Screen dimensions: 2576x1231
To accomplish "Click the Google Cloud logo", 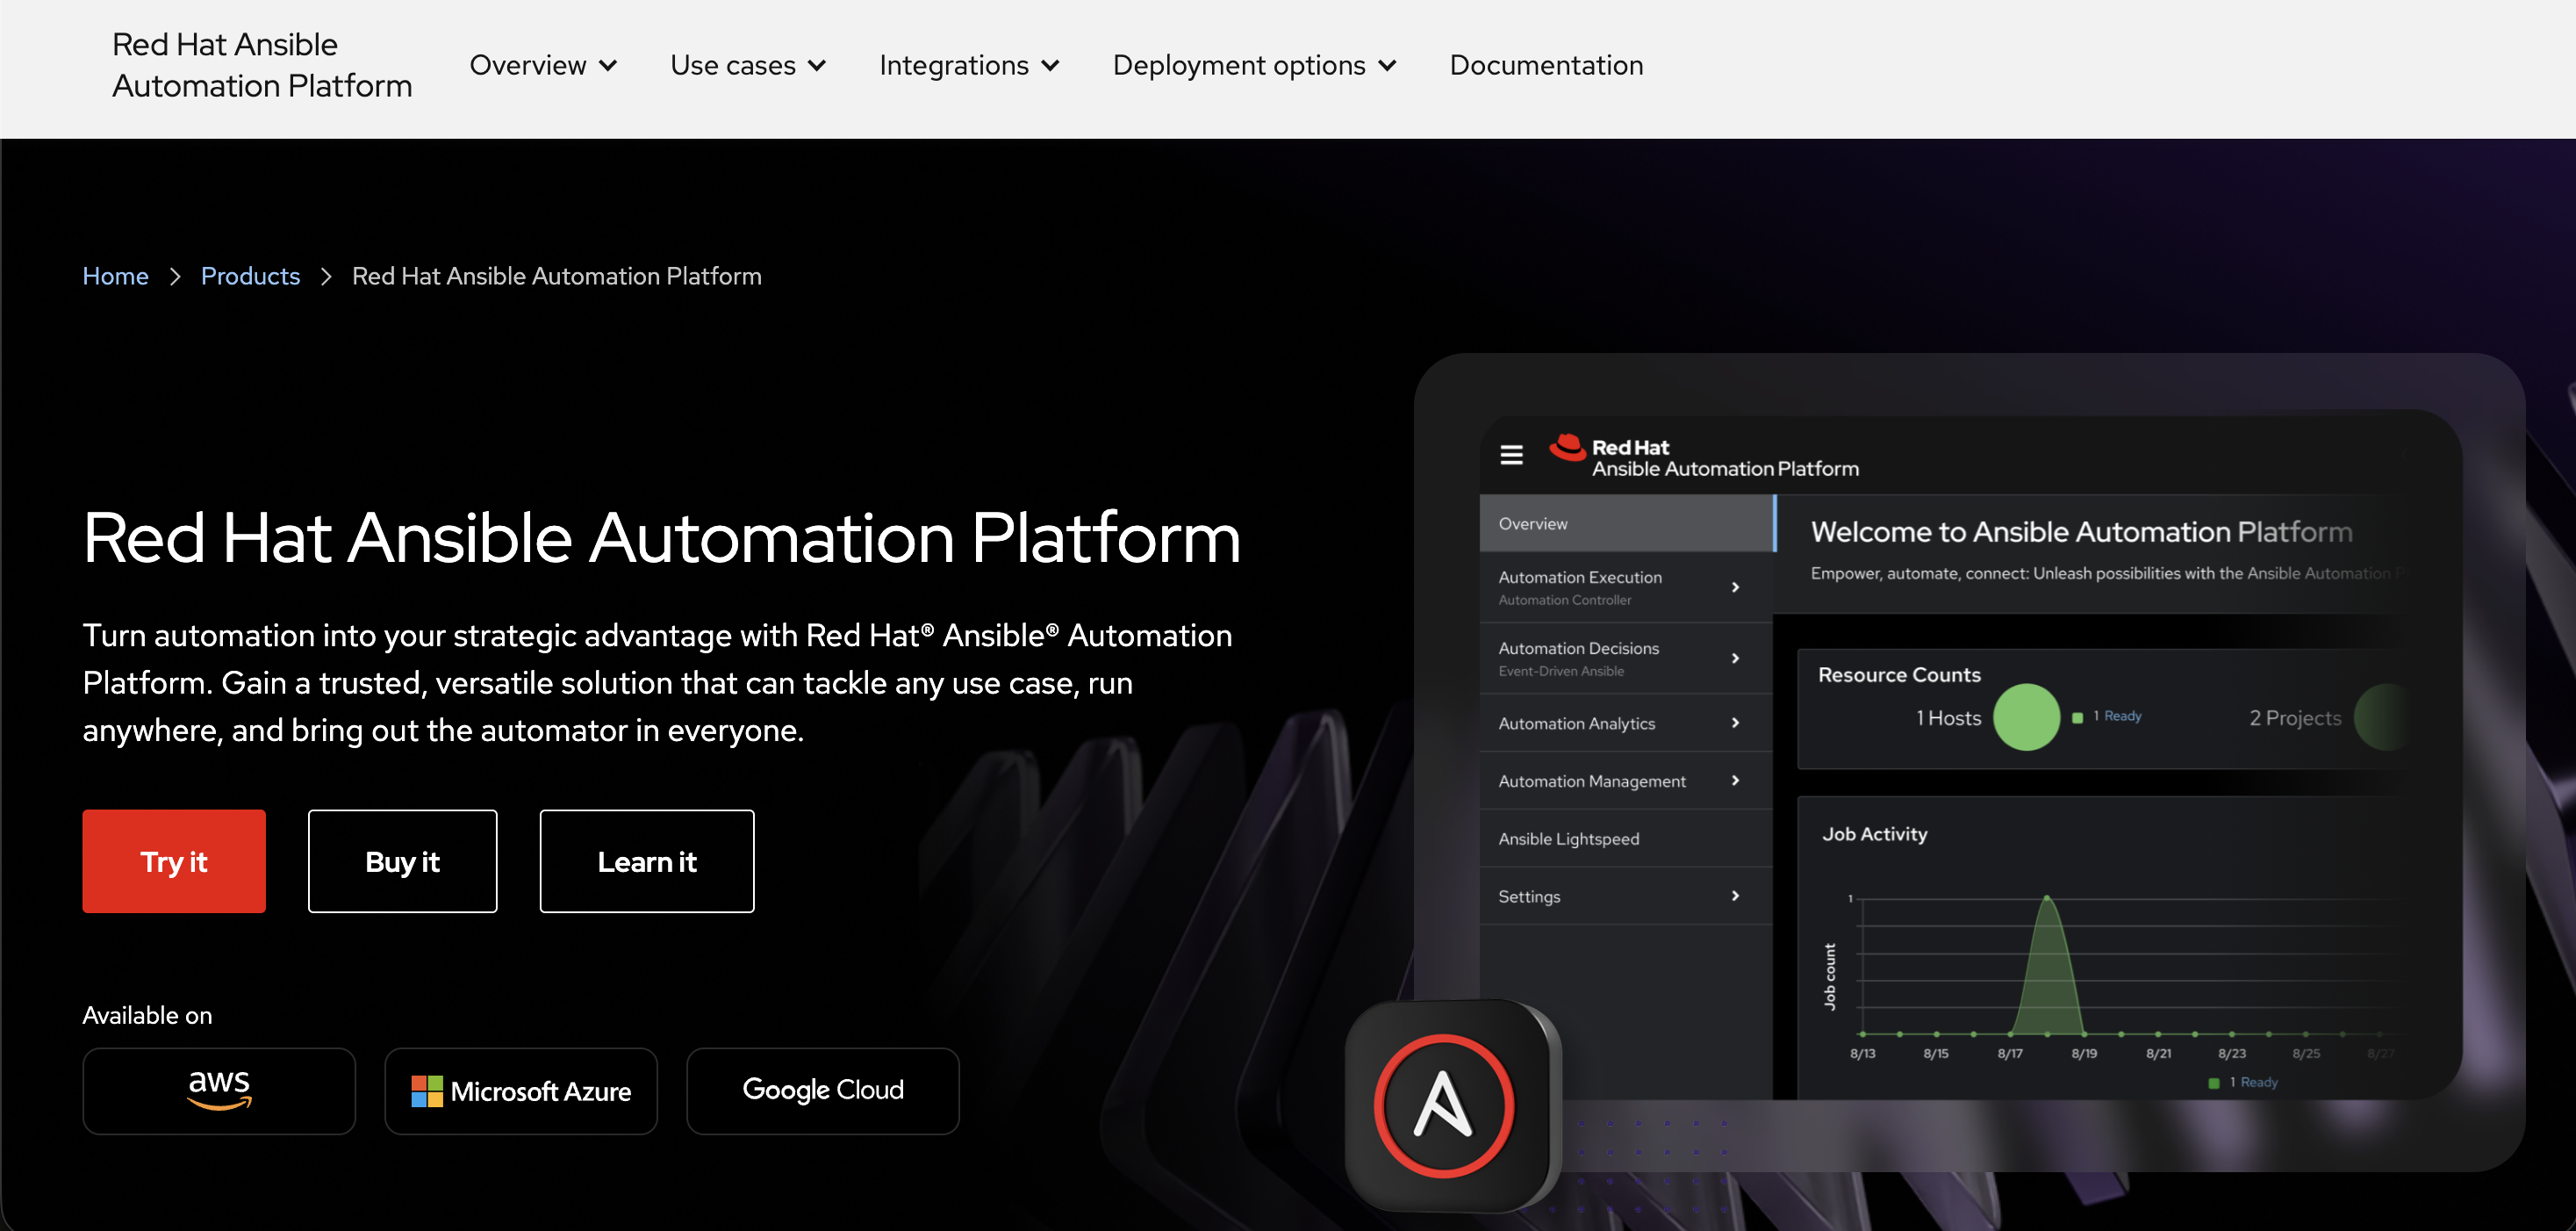I will (823, 1090).
